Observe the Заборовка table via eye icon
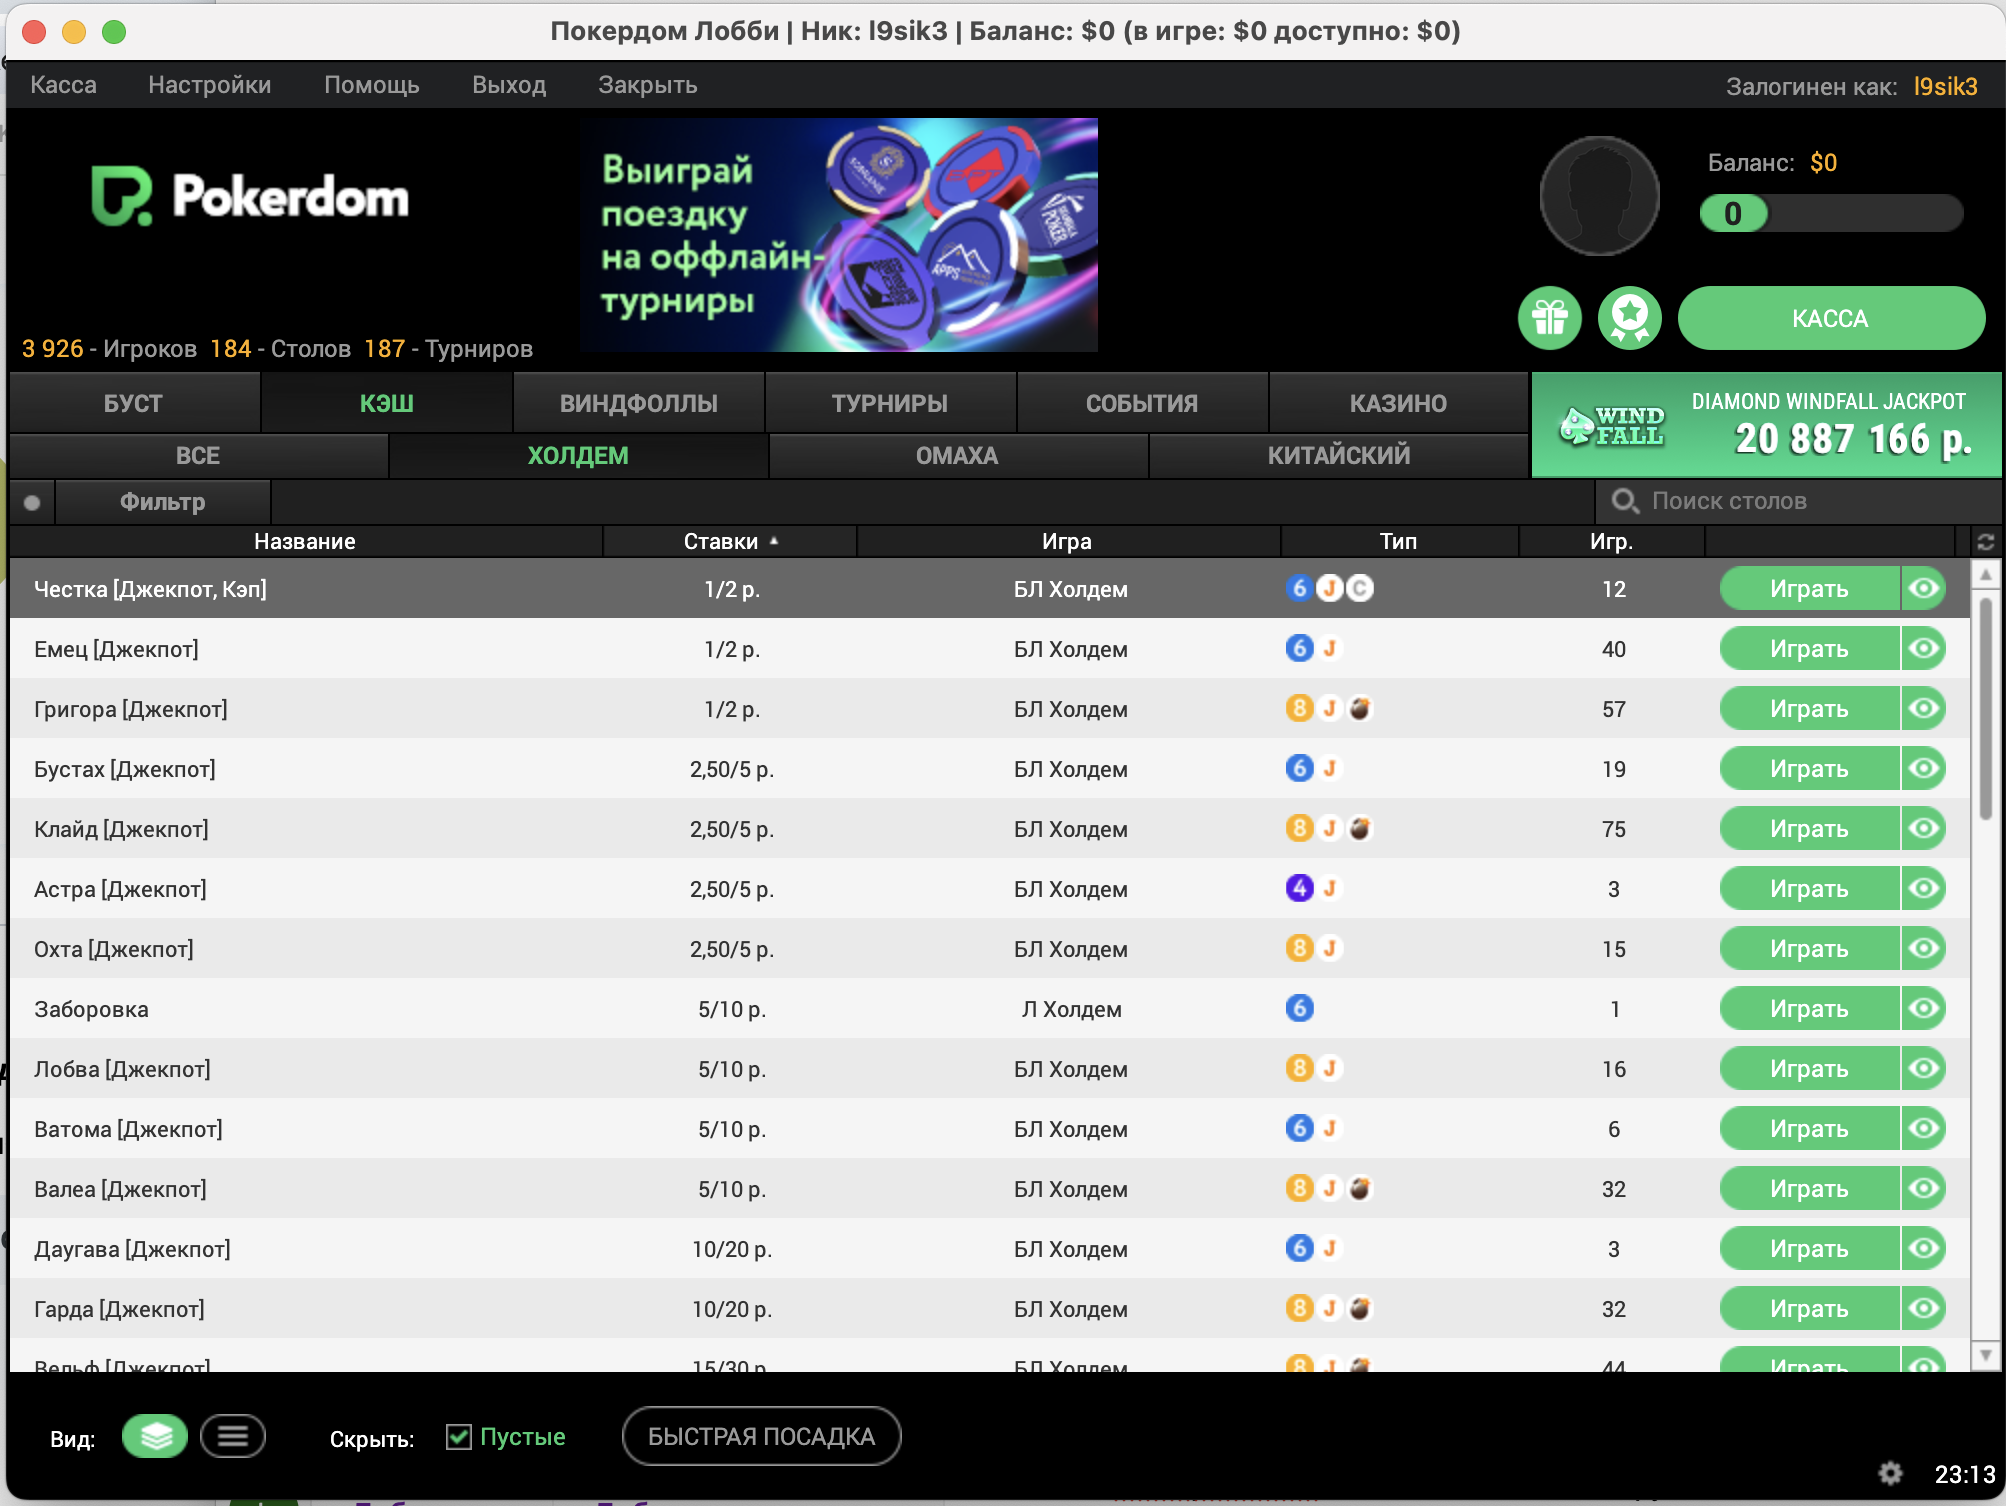The height and width of the screenshot is (1506, 2006). tap(1923, 1008)
